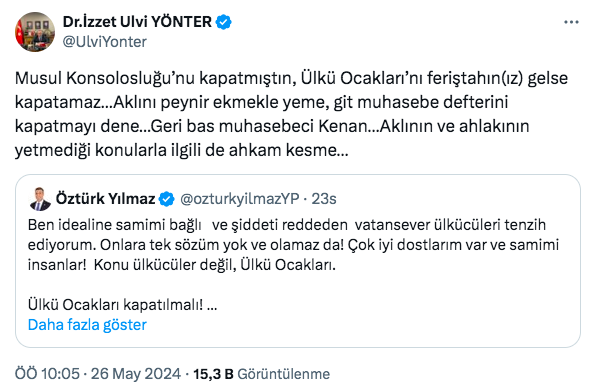Screen dimensions: 594x392
Task: Click the line 'Ülkü Ocakları kapatılmalı!' in the quote
Action: (x=115, y=305)
